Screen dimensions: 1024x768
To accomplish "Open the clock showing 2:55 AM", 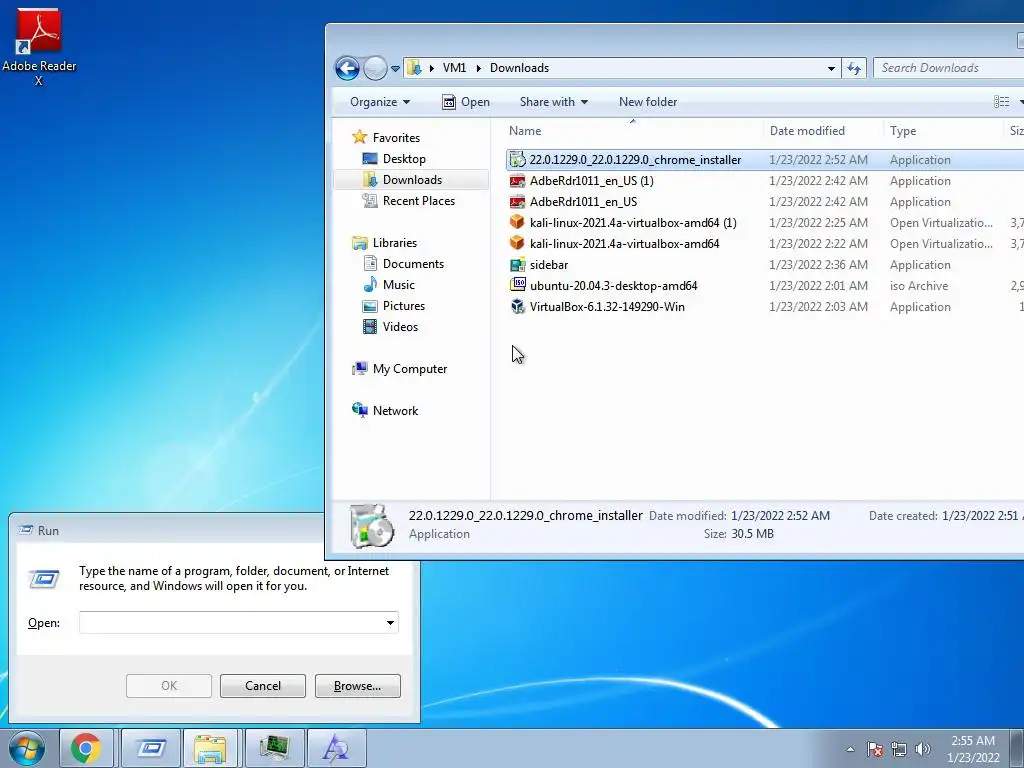I will click(x=973, y=748).
